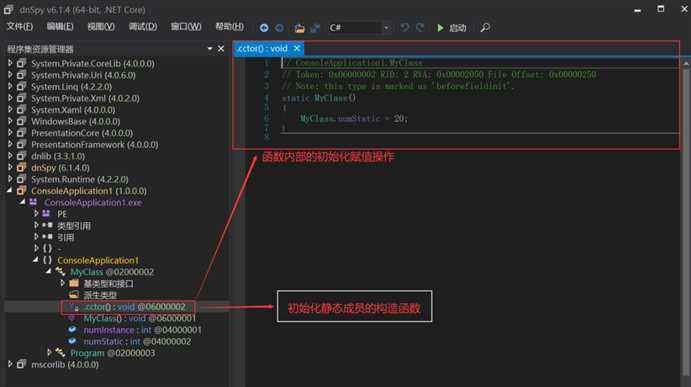691x387 pixels.
Task: Click the MyClass class icon
Action: pos(60,272)
